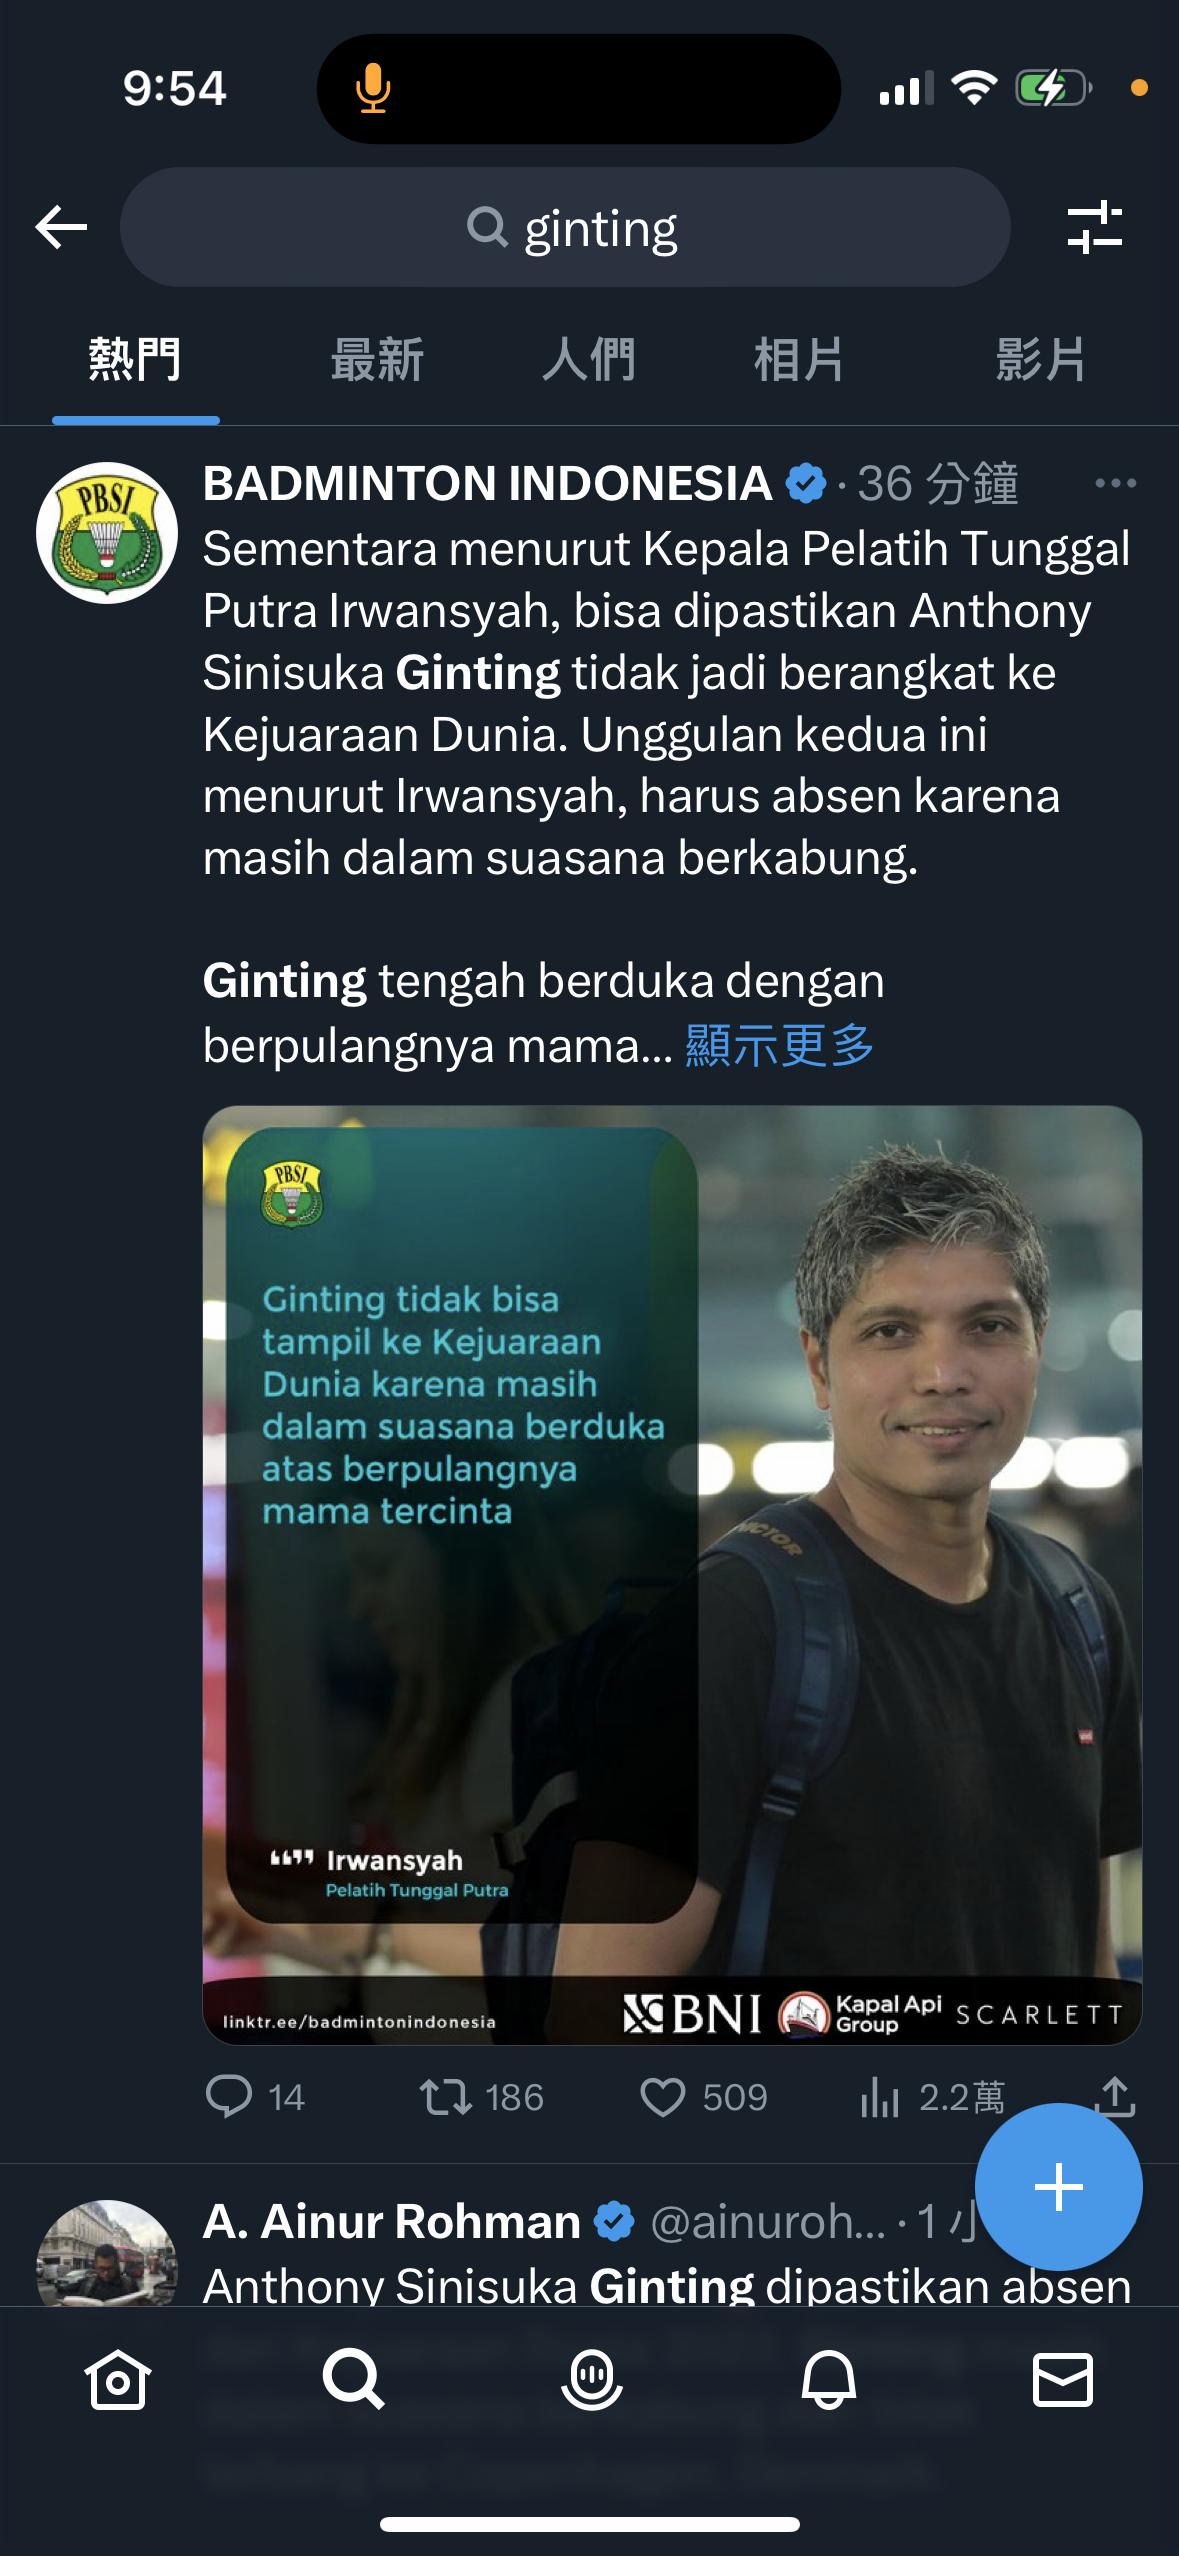The height and width of the screenshot is (2556, 1179).
Task: View tweet analytics showing 2.2萬
Action: [932, 2097]
